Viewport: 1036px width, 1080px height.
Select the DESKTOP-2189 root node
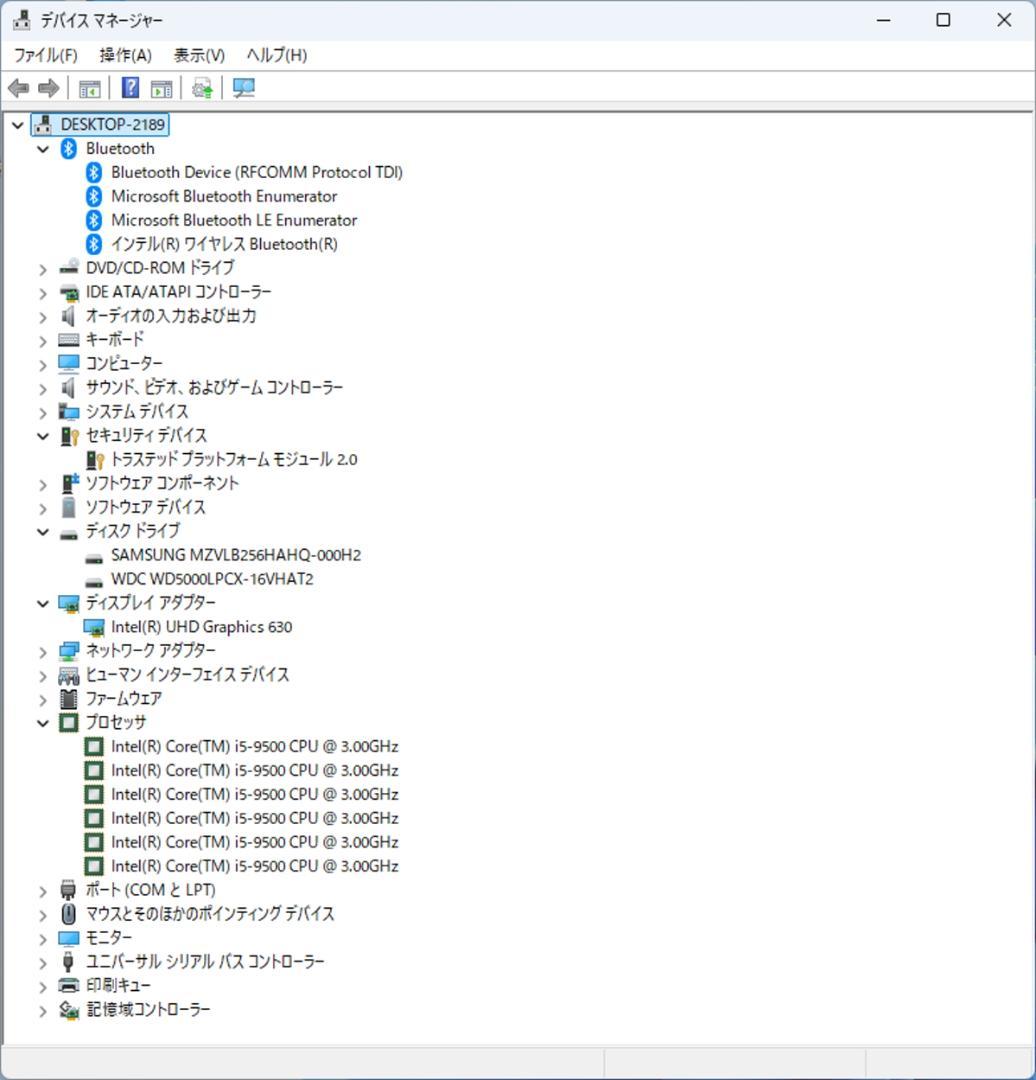[114, 124]
